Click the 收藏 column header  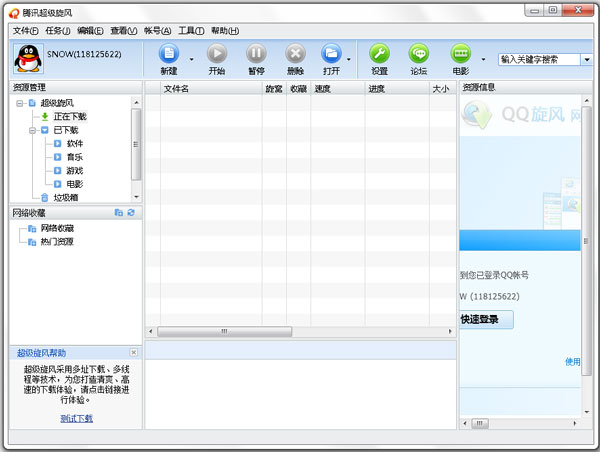299,89
